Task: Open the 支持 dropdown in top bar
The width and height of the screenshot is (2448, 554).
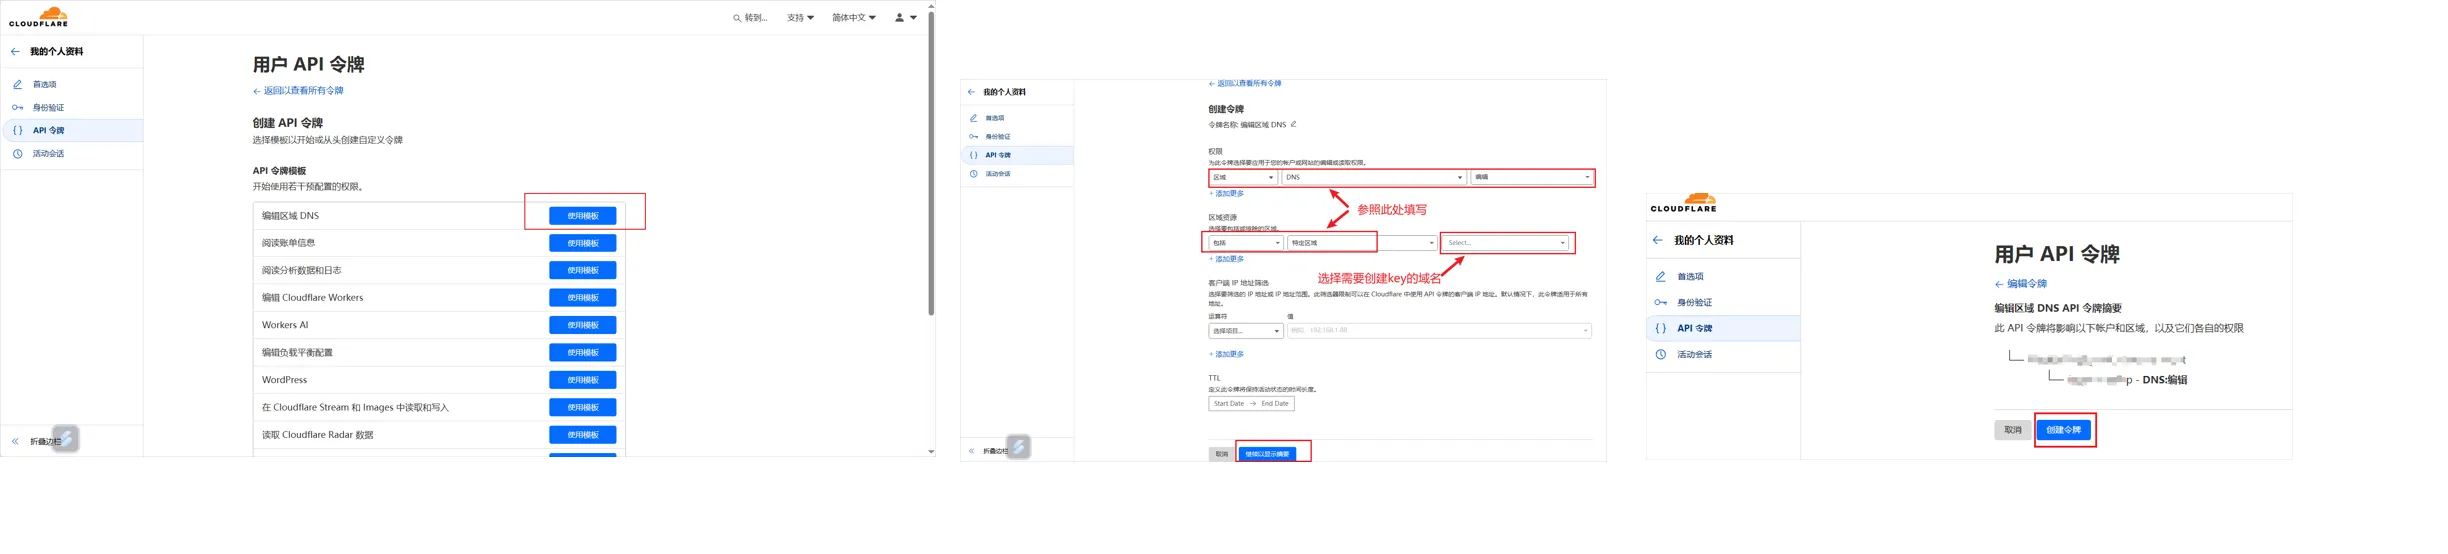Action: 800,17
